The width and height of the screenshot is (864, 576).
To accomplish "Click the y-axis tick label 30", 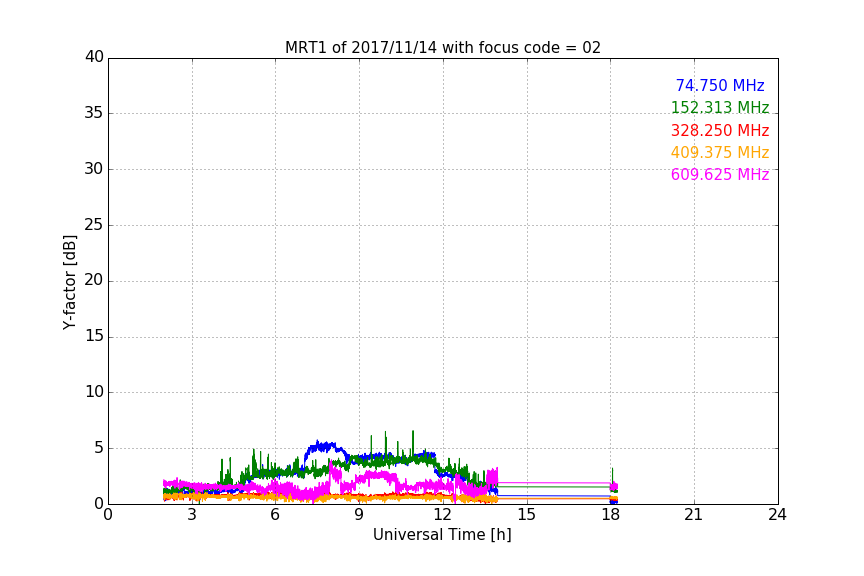I will (94, 169).
